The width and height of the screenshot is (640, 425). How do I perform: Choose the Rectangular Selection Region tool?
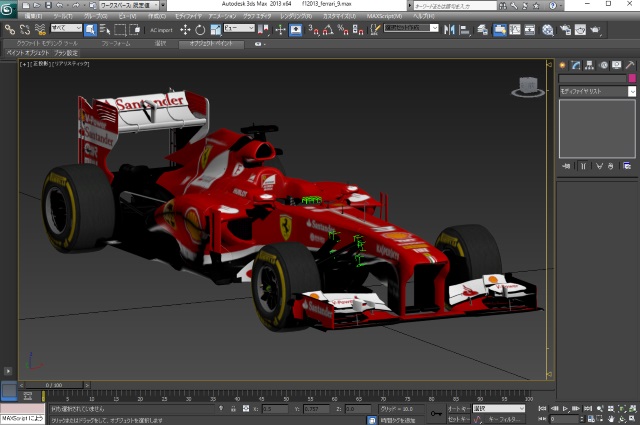click(x=120, y=30)
